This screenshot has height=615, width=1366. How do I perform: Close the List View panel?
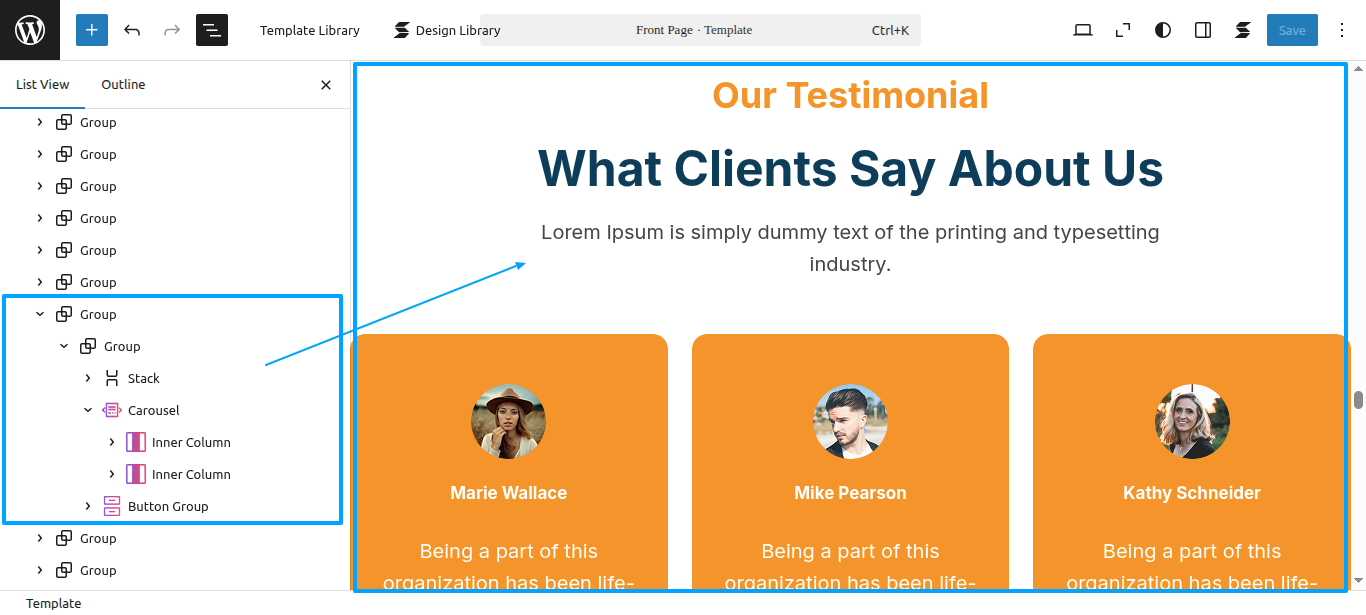(326, 85)
